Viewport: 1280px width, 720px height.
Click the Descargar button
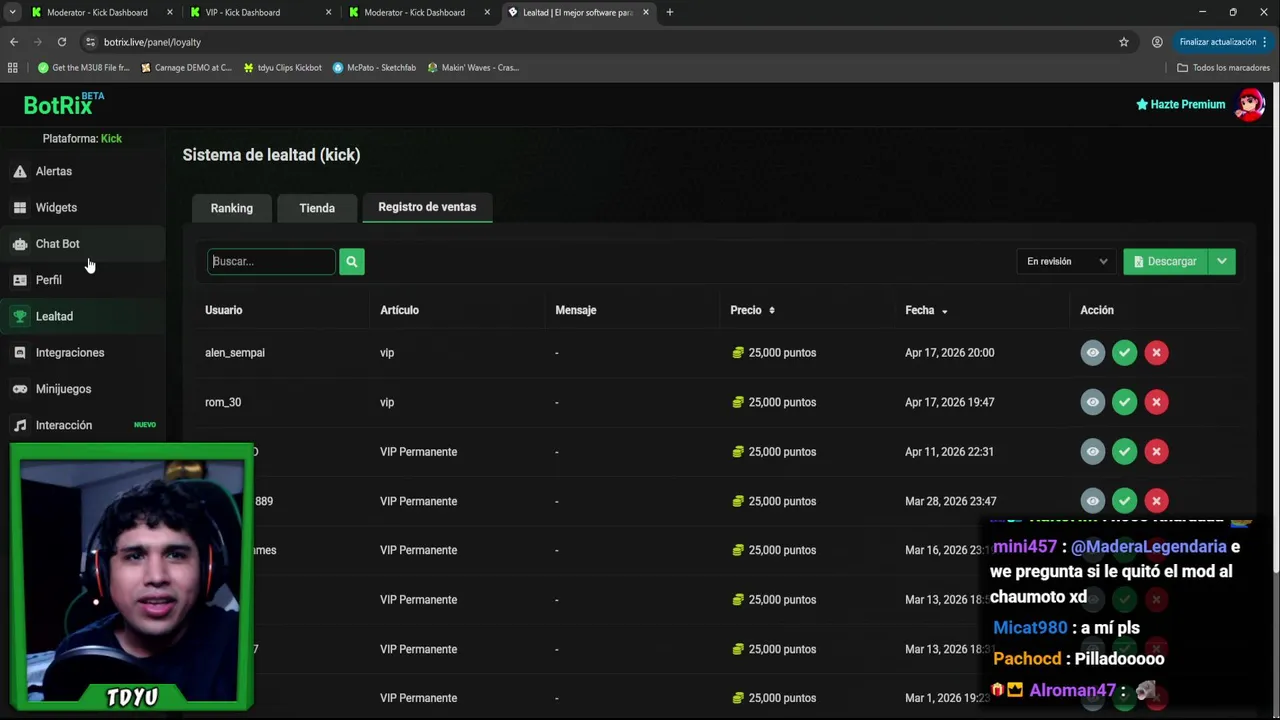pyautogui.click(x=1165, y=262)
